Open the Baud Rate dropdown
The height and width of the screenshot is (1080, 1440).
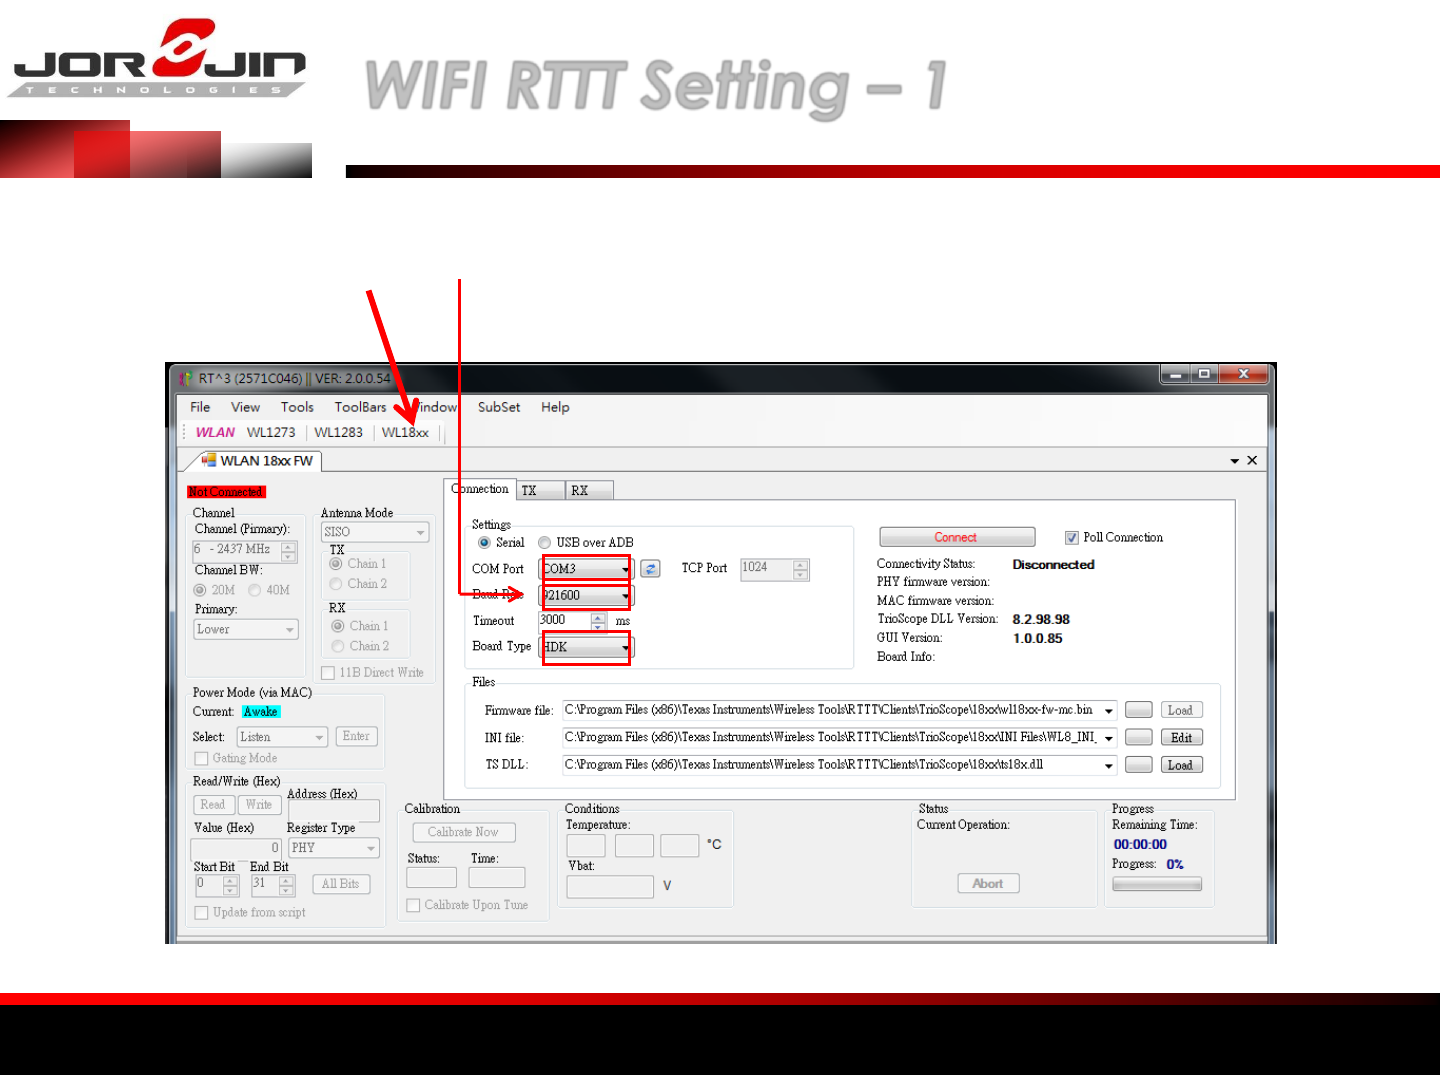(x=626, y=596)
